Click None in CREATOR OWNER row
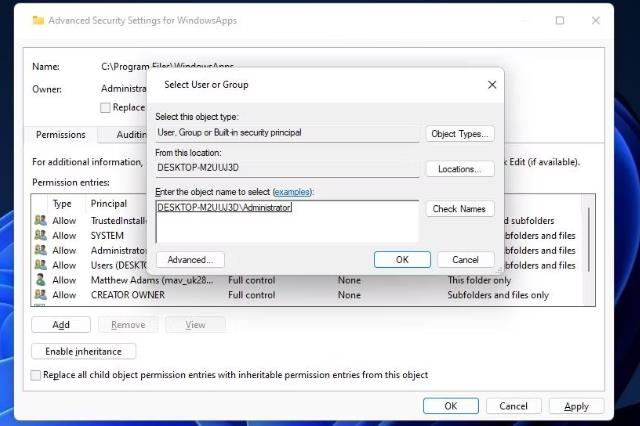The height and width of the screenshot is (426, 640). tap(349, 295)
